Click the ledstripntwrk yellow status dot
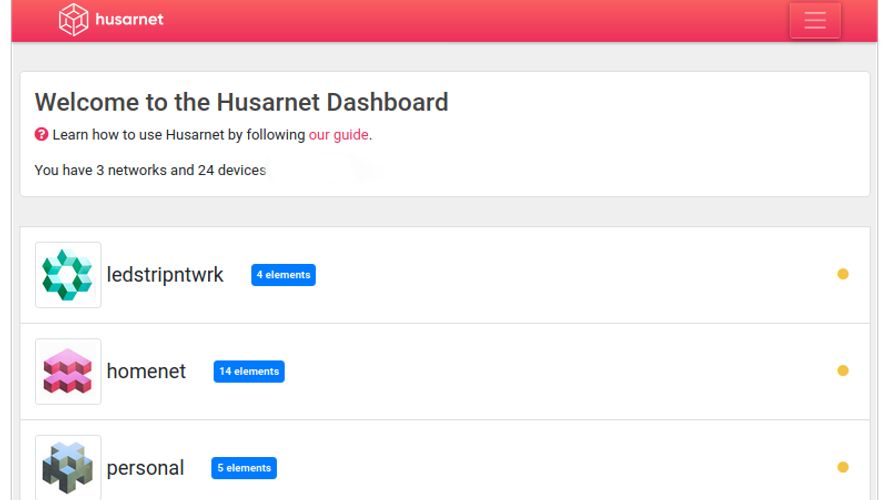The width and height of the screenshot is (888, 500). click(x=843, y=274)
